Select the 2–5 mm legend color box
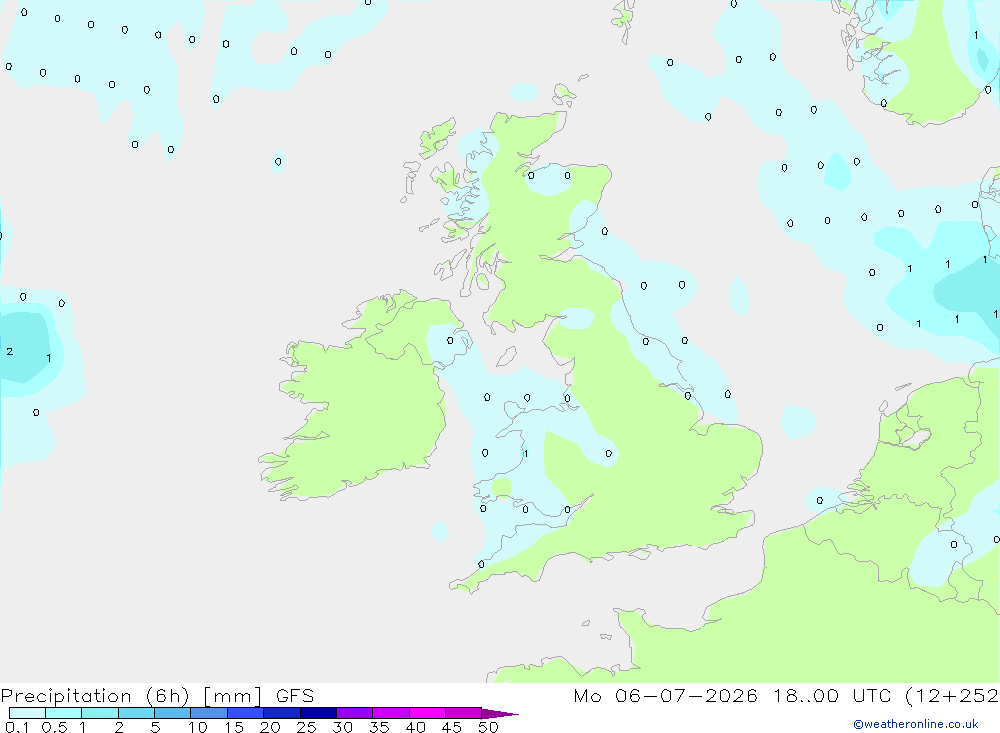This screenshot has width=1000, height=733. tap(136, 713)
